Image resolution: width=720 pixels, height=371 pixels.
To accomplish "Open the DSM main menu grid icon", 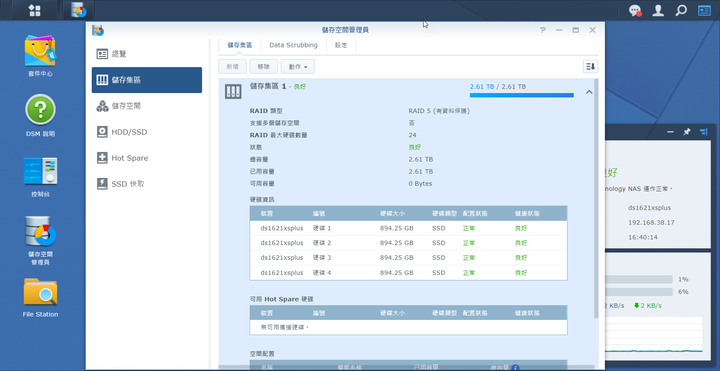I will click(35, 10).
